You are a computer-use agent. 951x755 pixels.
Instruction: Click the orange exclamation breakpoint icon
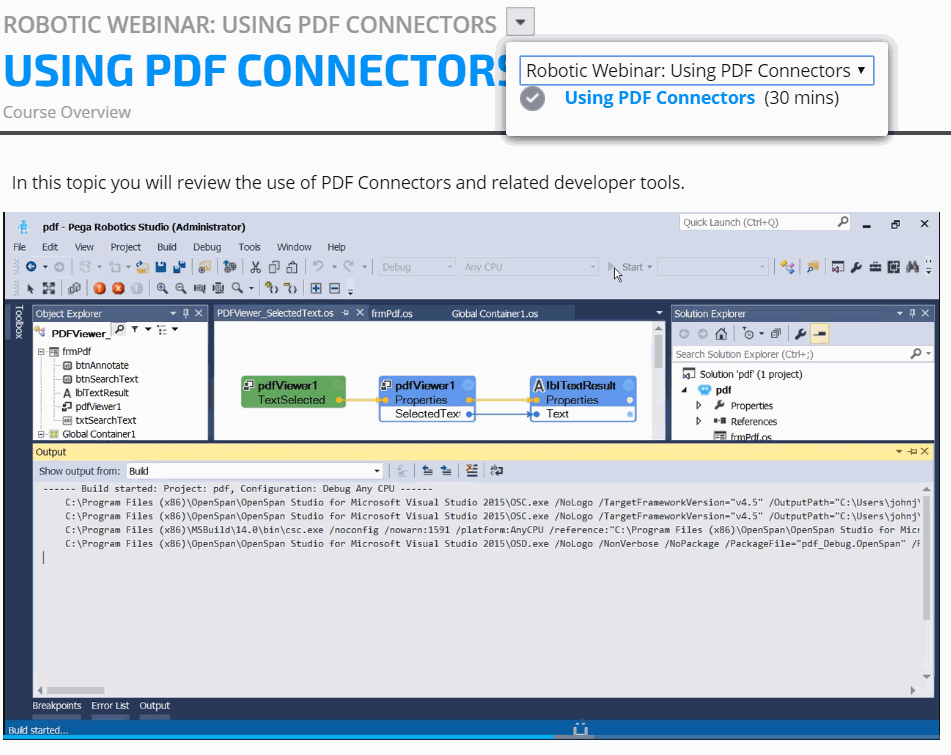pos(99,289)
